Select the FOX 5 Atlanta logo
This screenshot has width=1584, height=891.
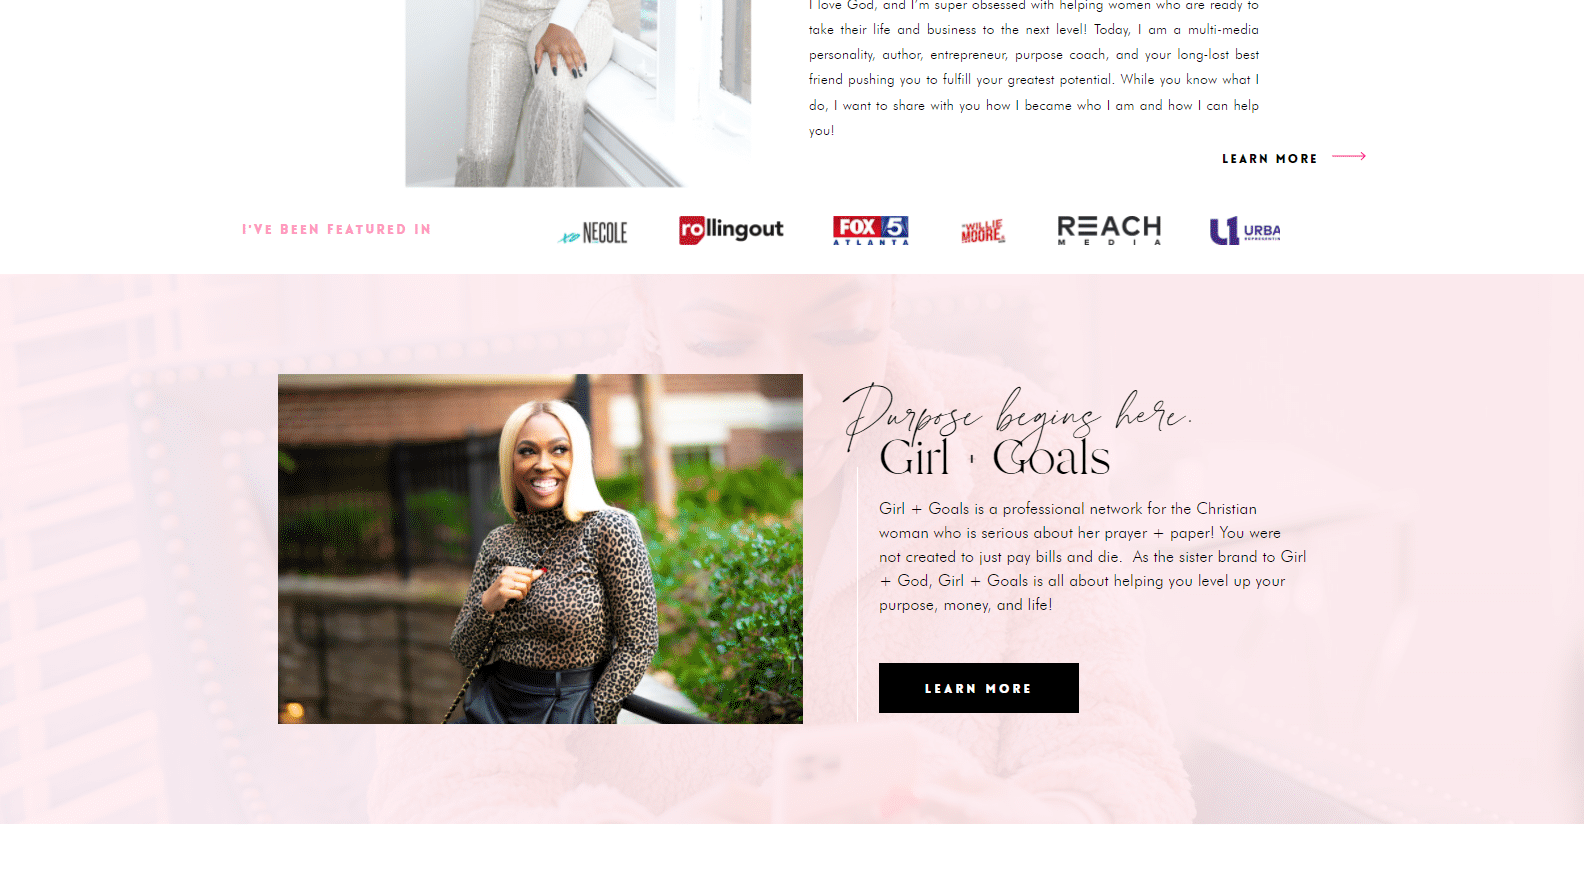click(871, 230)
